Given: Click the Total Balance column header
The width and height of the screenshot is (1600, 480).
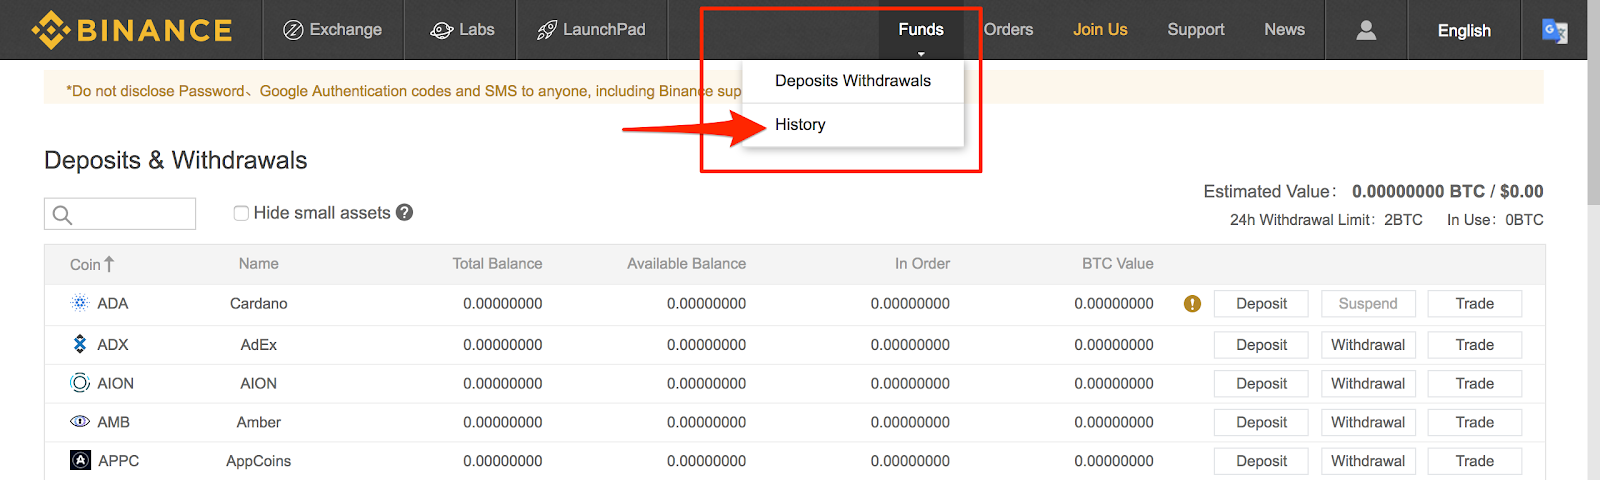Looking at the screenshot, I should (x=497, y=264).
